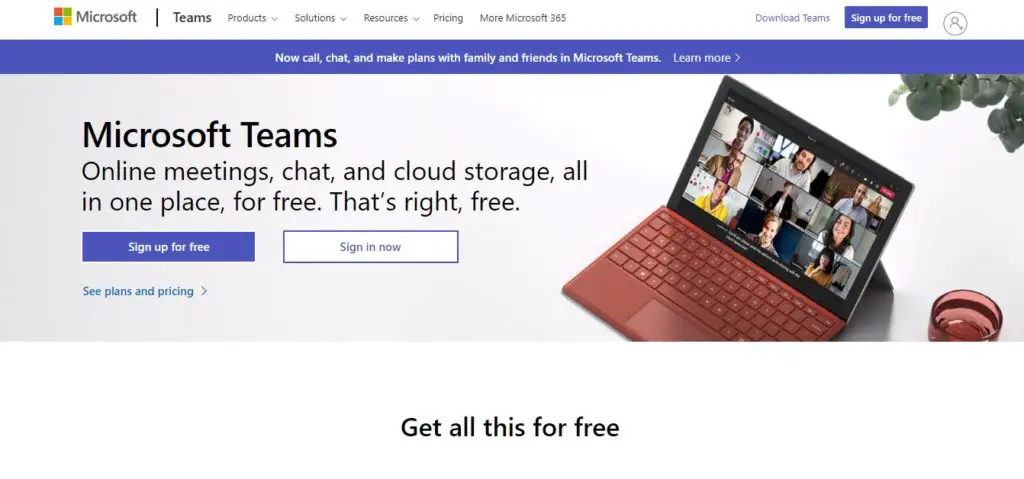Click the arrow beside See plans and pricing

[204, 291]
